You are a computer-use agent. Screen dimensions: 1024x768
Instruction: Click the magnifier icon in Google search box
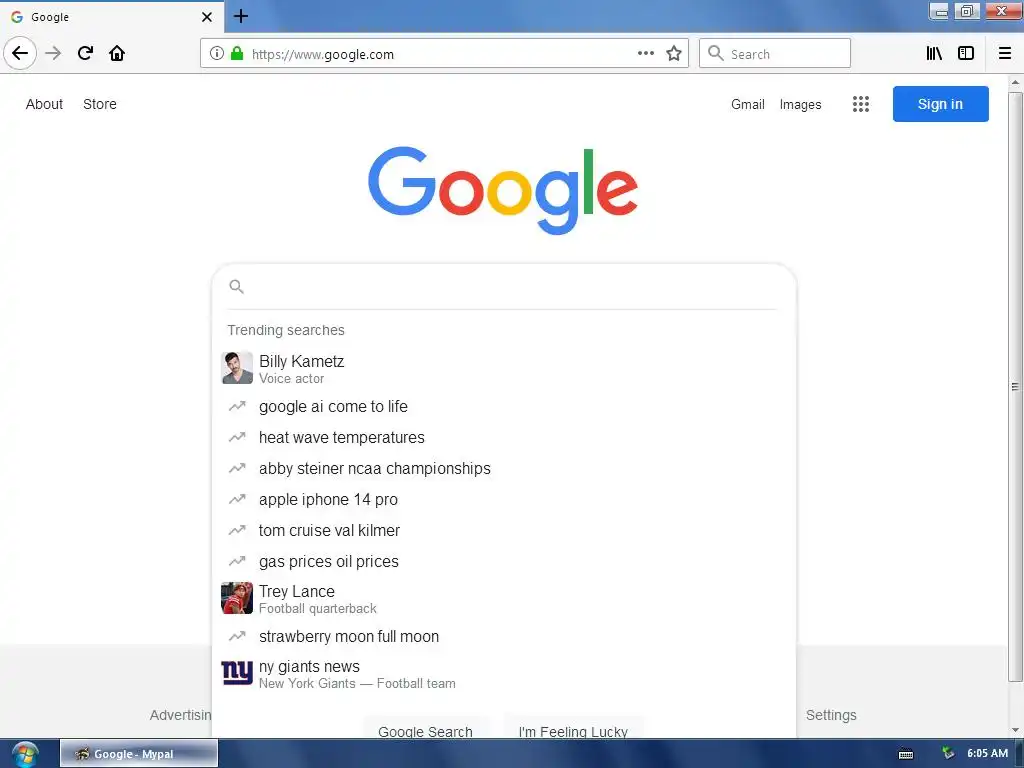tap(236, 287)
